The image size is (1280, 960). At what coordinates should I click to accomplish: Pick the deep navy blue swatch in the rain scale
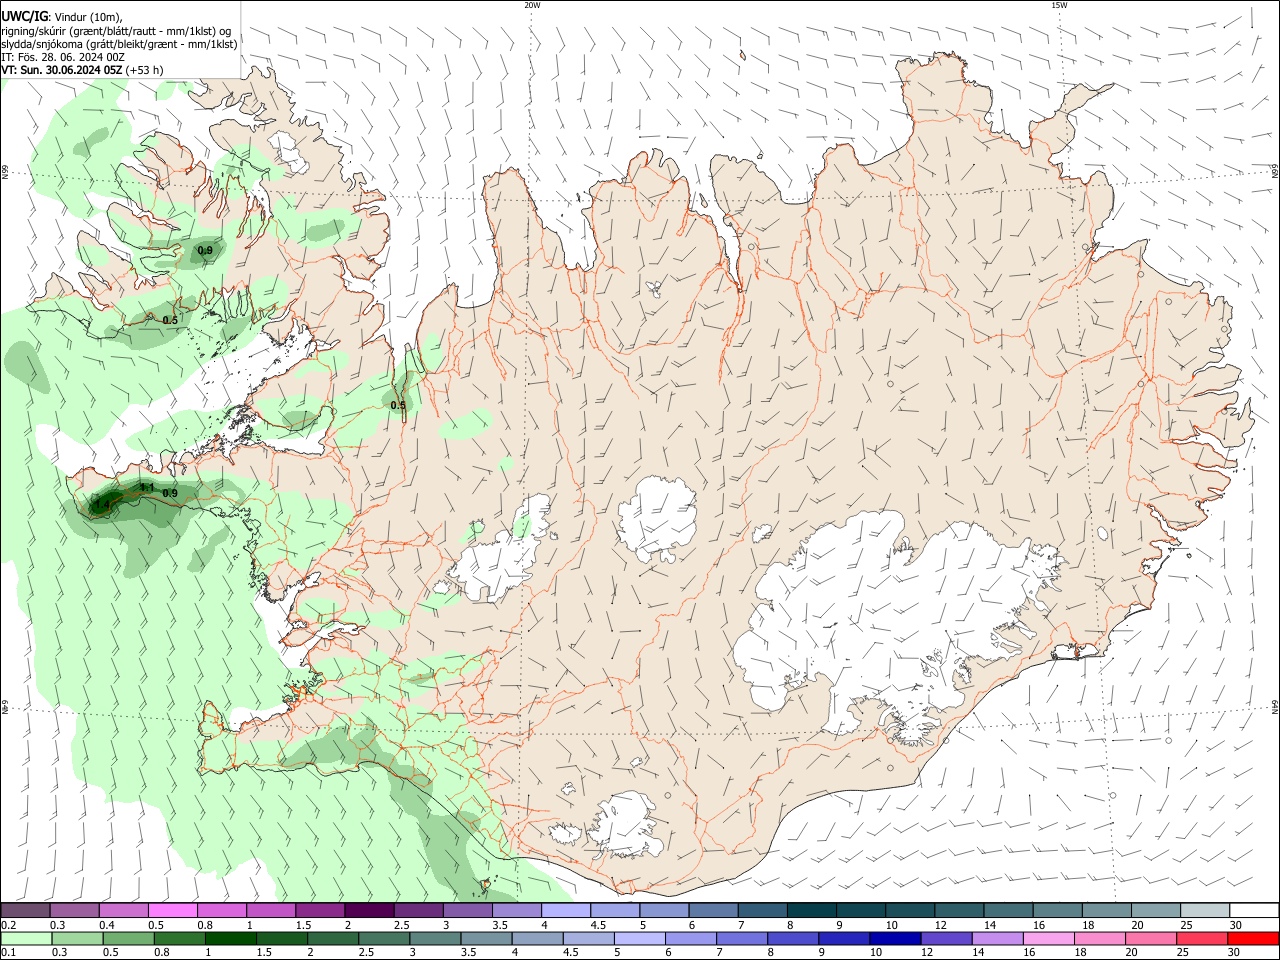pos(894,939)
